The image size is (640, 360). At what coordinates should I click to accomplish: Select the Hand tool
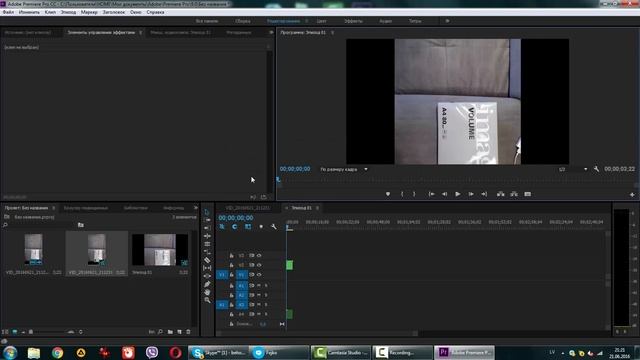click(207, 292)
